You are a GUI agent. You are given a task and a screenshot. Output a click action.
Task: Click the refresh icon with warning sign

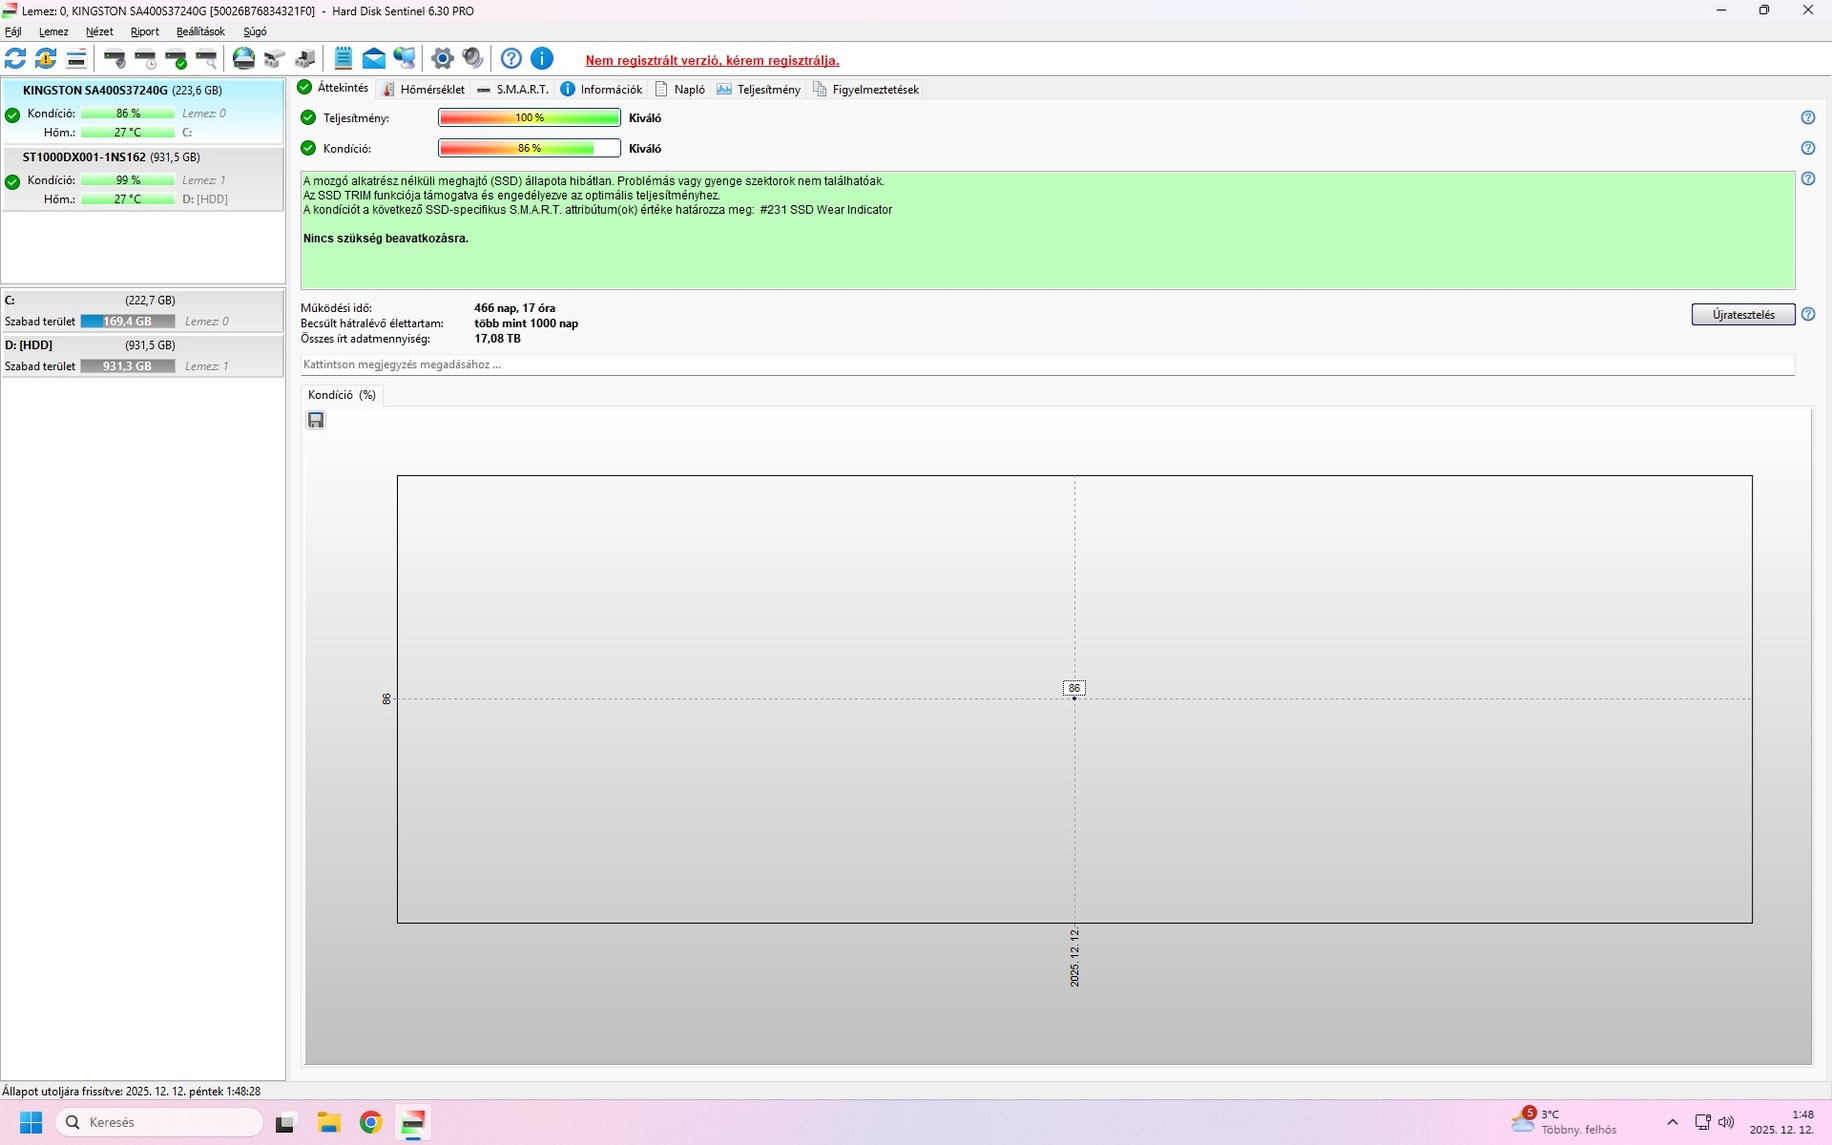click(46, 58)
